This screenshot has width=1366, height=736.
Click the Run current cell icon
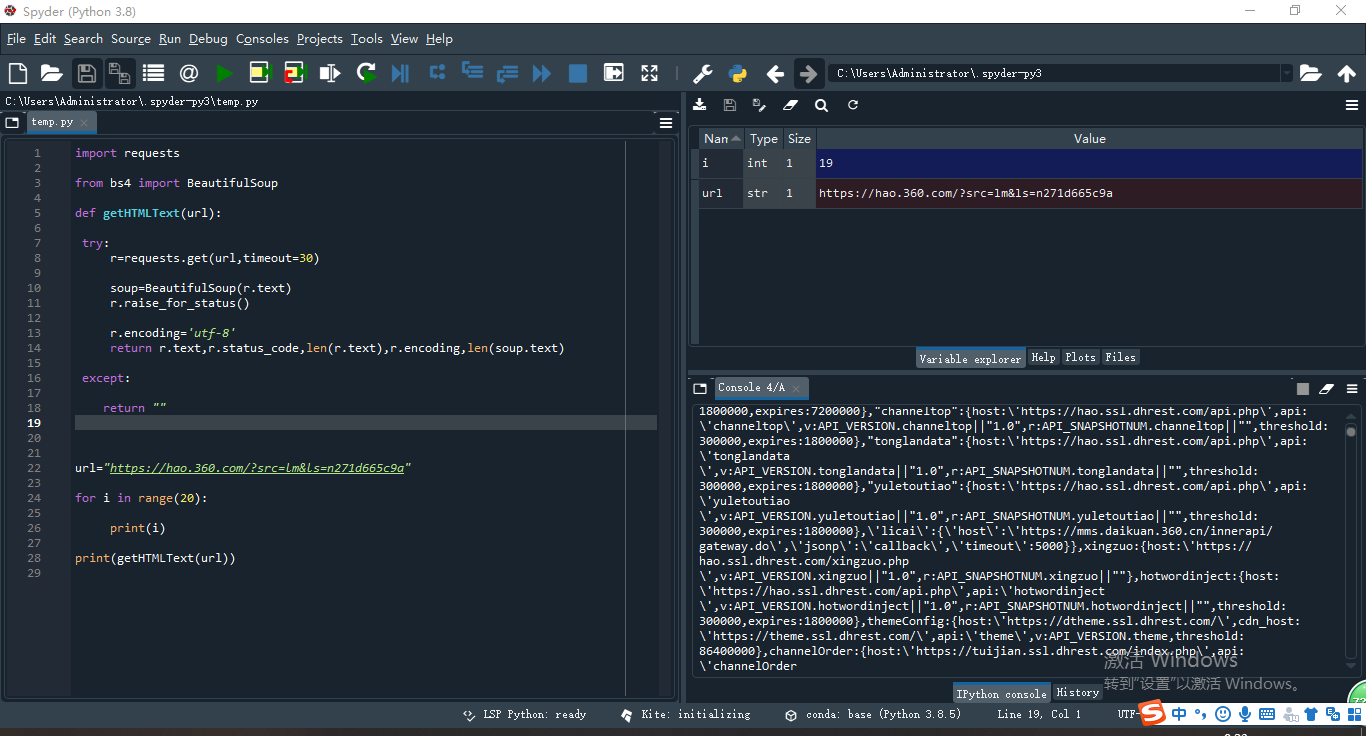point(260,73)
